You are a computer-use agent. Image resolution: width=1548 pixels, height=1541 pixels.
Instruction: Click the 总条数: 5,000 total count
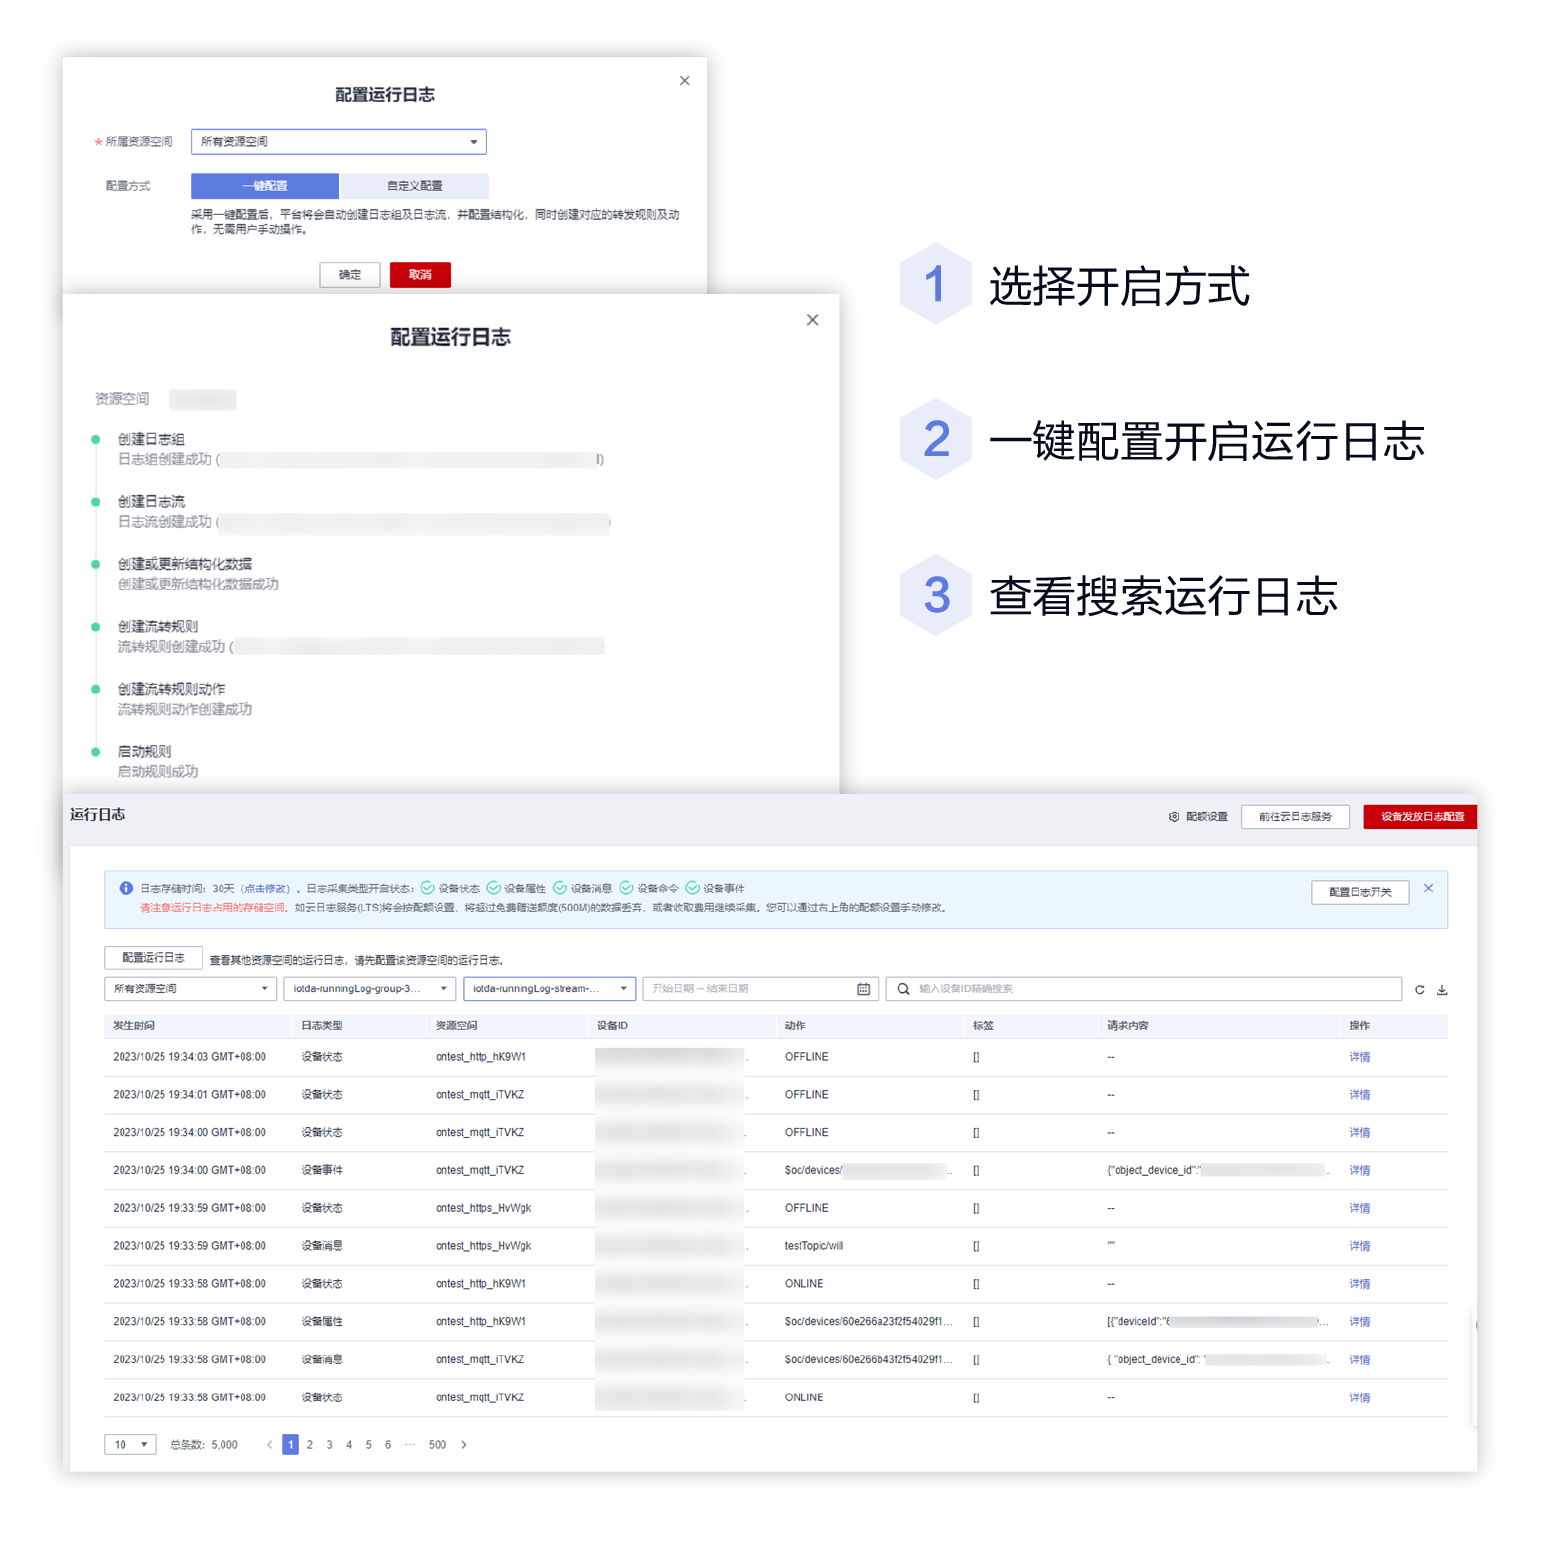[x=204, y=1445]
